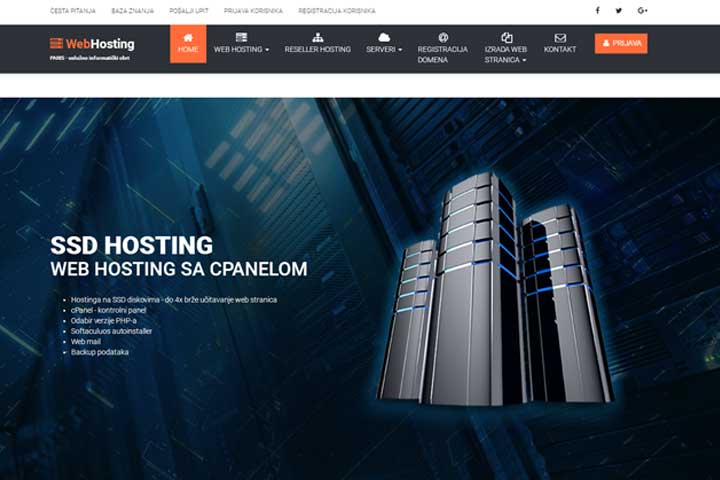
Task: Expand the Izrada Web Stranica dropdown
Action: click(507, 54)
